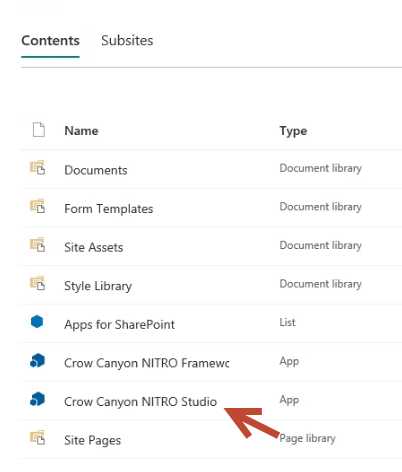Sort by the Type column header

coord(293,131)
